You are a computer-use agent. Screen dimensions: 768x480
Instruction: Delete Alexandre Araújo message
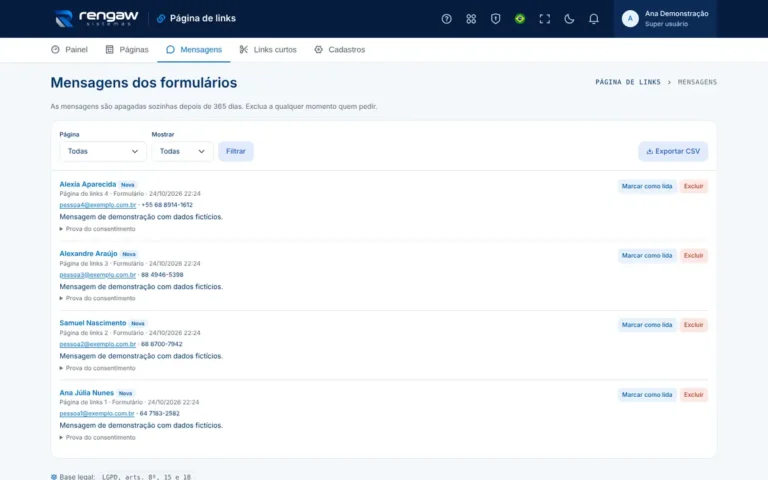pos(694,256)
